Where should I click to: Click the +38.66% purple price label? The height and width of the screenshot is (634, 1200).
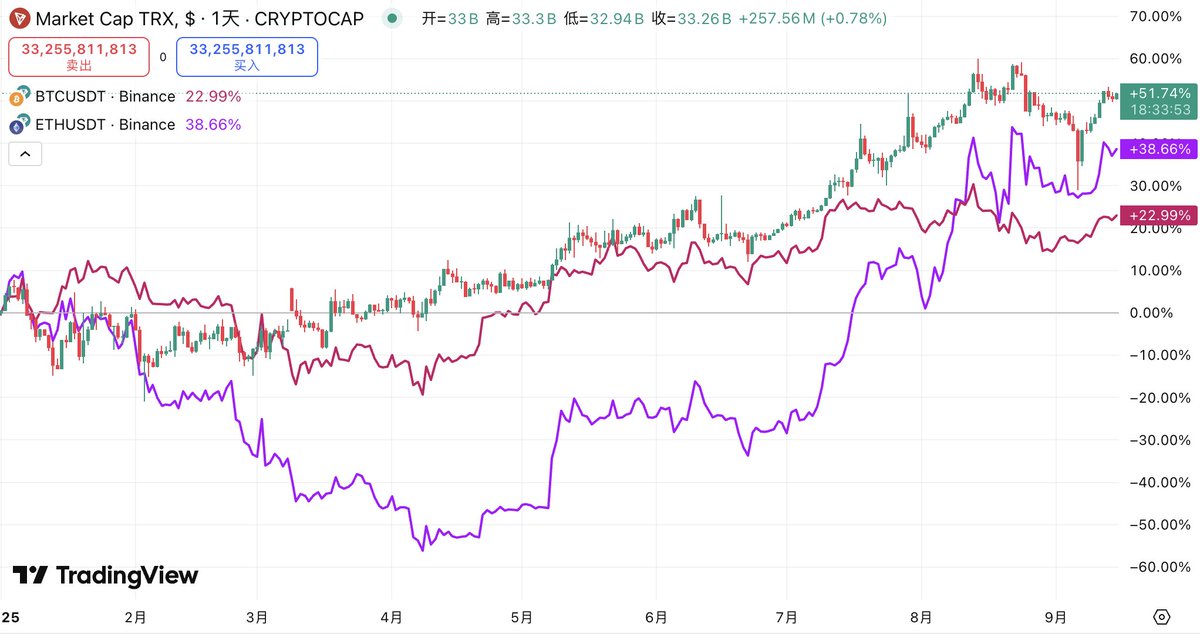point(1158,148)
